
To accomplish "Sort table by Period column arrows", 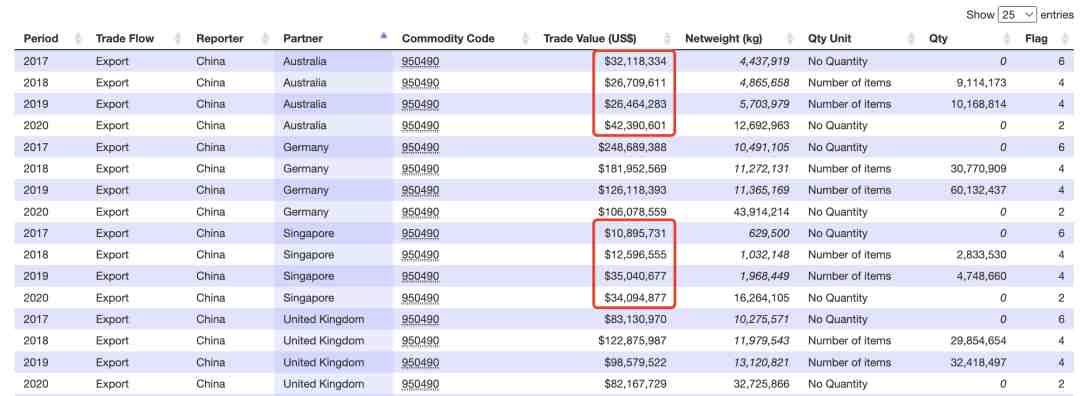I will [x=78, y=39].
